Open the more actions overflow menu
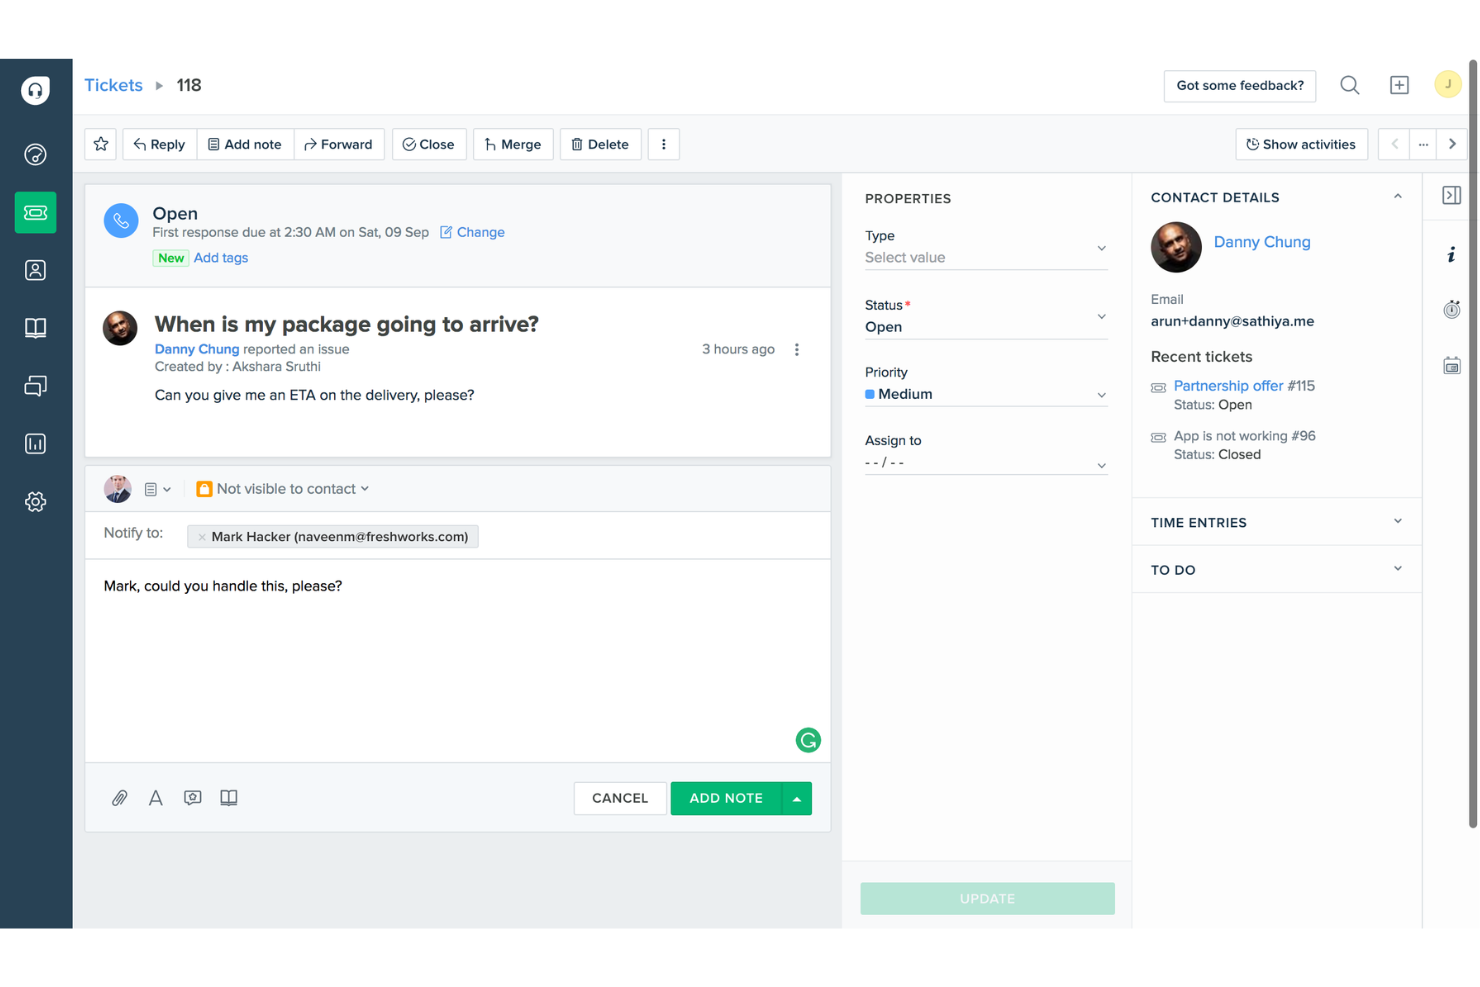The height and width of the screenshot is (987, 1480). coord(664,144)
